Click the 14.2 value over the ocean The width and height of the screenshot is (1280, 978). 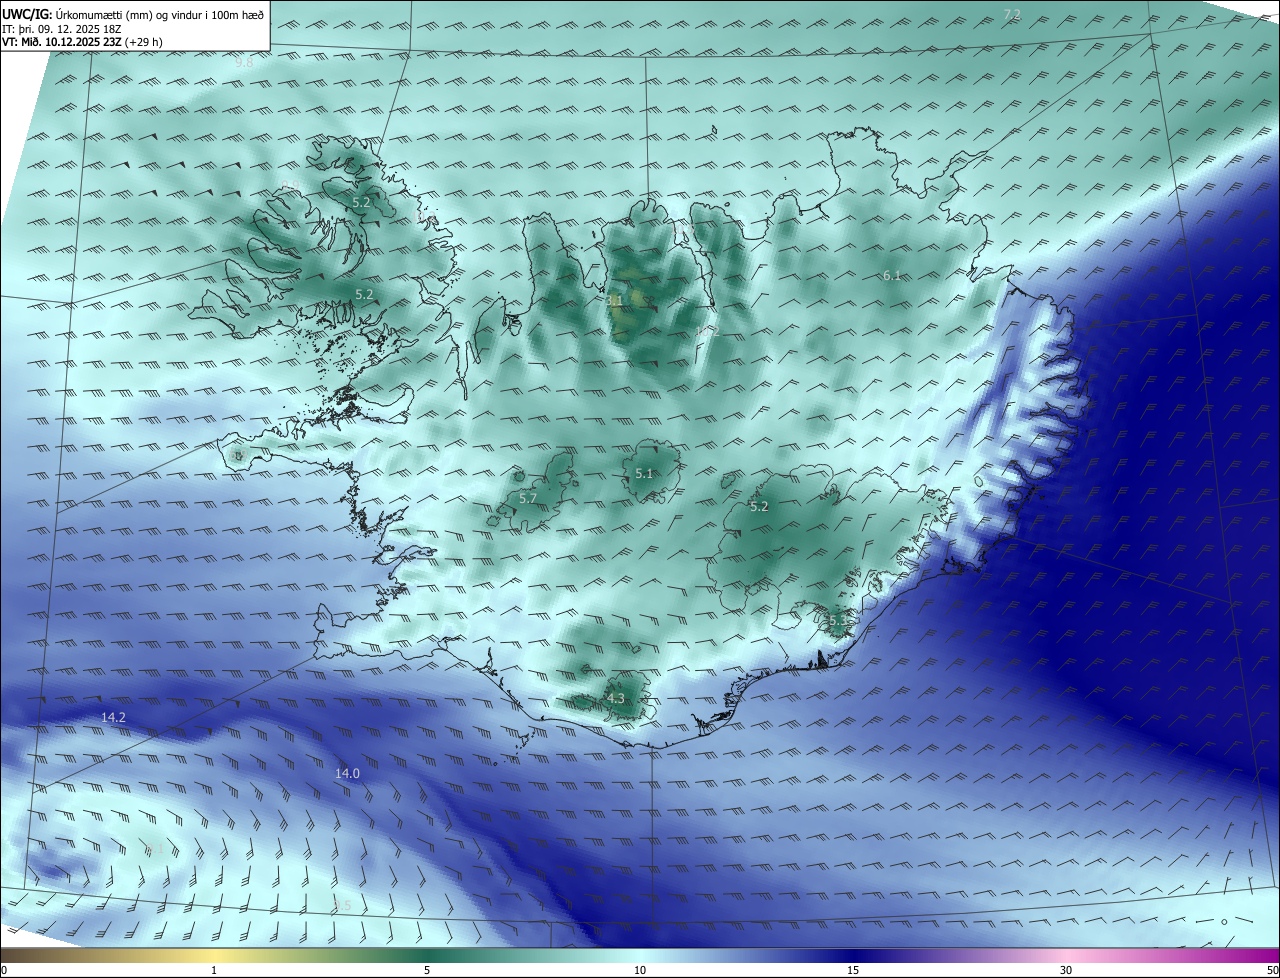tap(113, 718)
